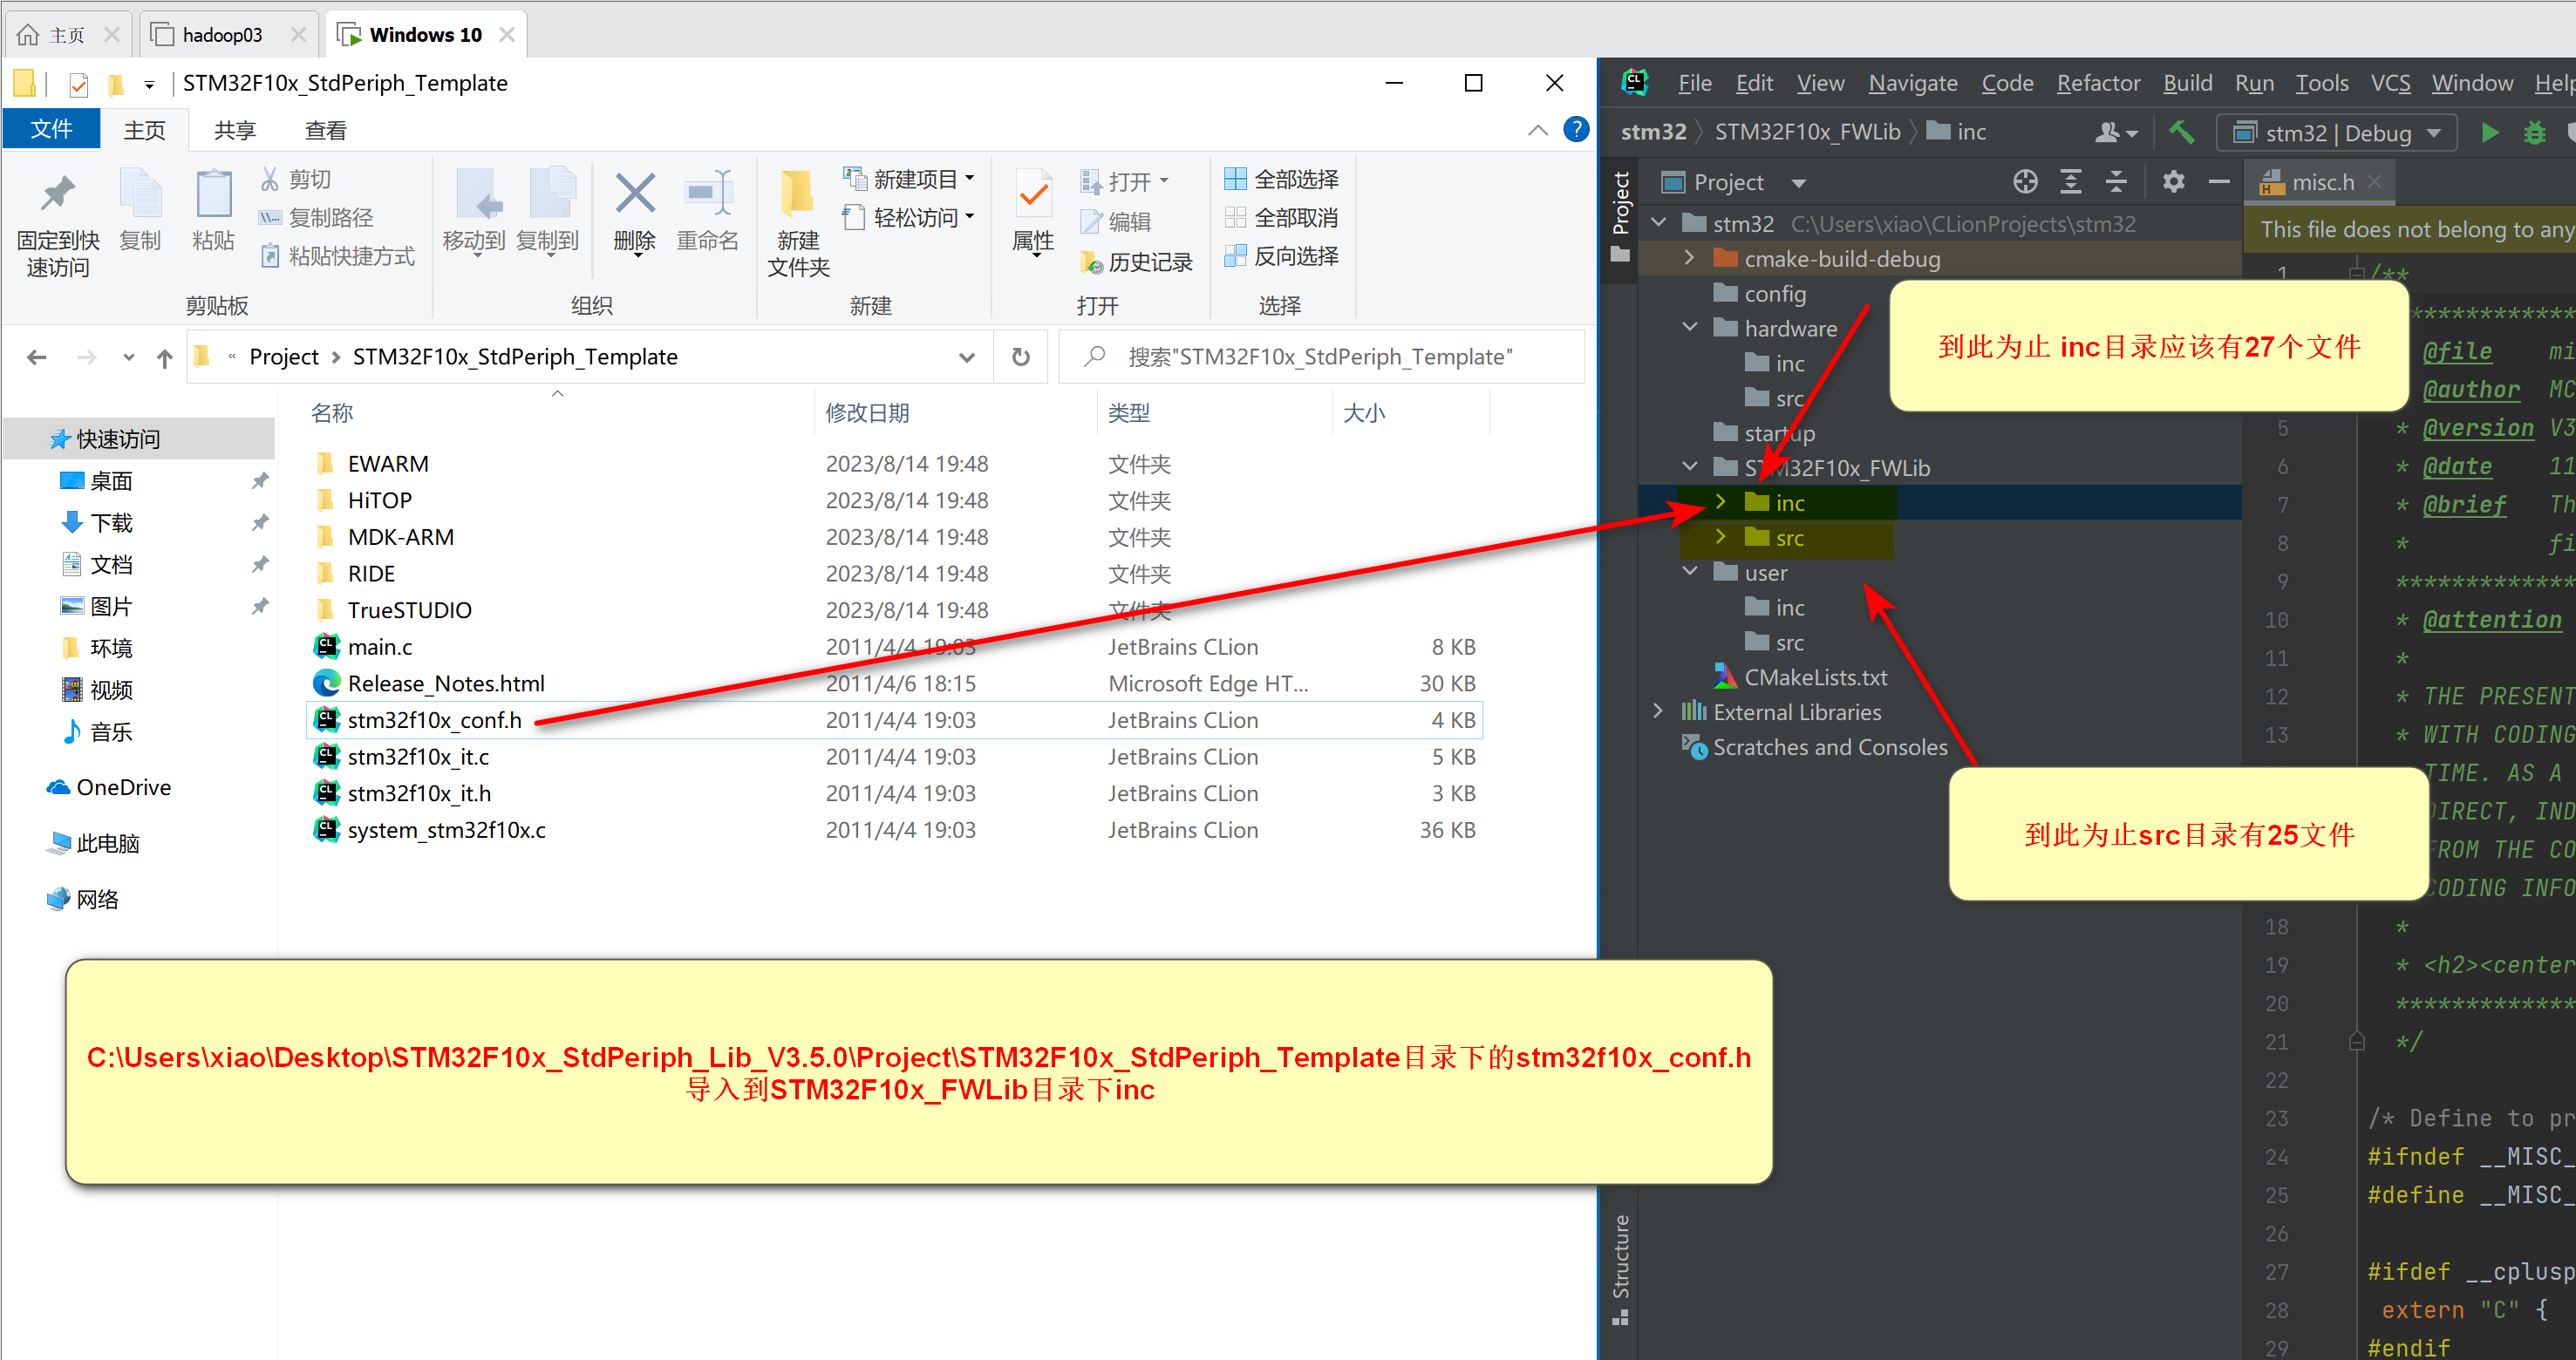This screenshot has height=1360, width=2576.
Task: Sort by the modified date column header
Action: 866,413
